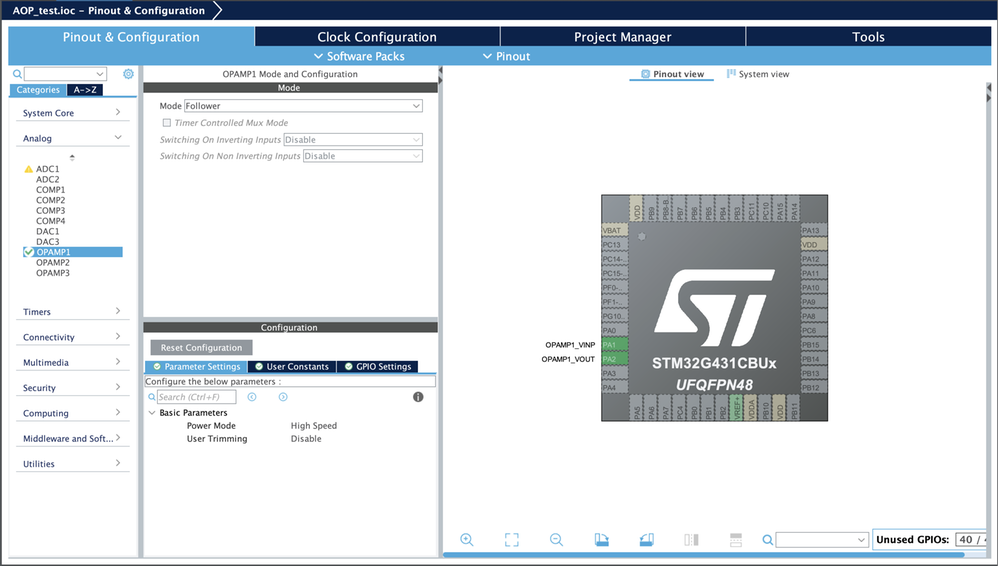
Task: Expand Middleware and Software category
Action: click(x=118, y=437)
